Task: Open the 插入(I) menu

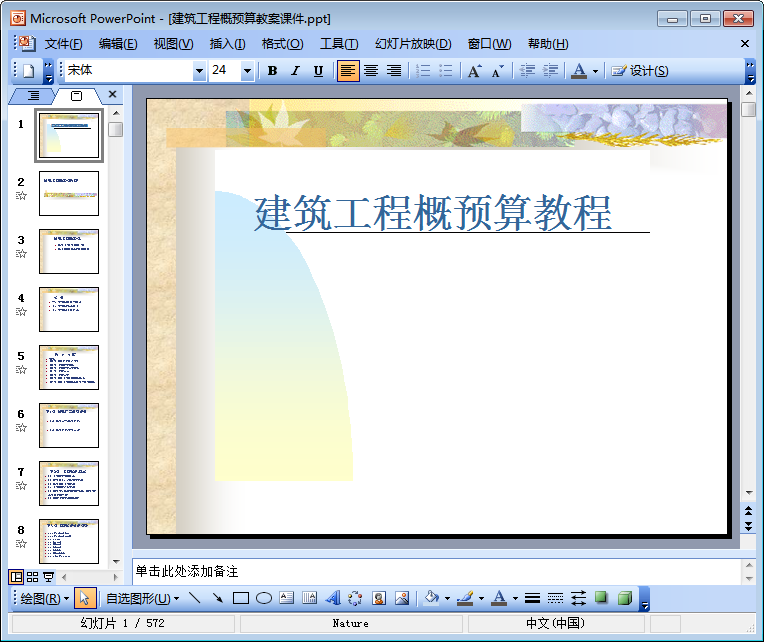Action: click(228, 44)
